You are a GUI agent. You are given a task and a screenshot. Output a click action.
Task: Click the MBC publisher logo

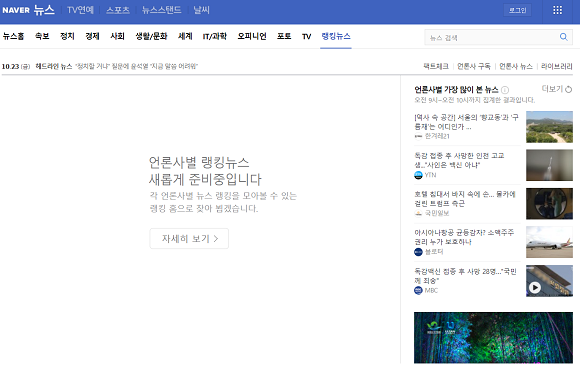pyautogui.click(x=418, y=291)
